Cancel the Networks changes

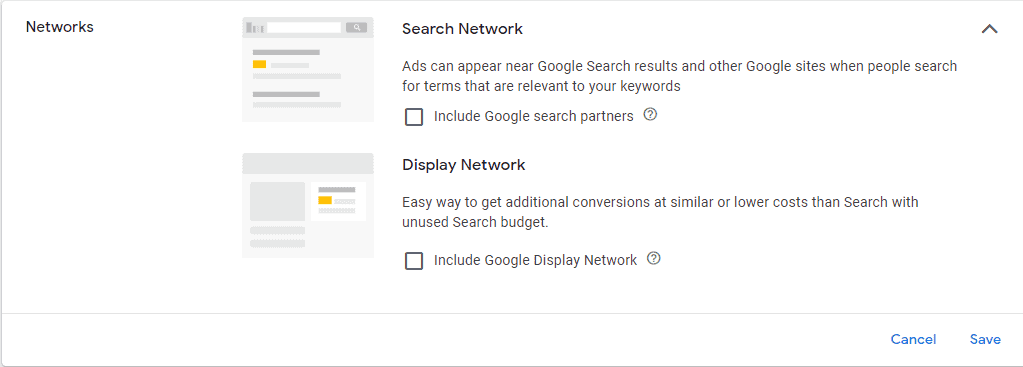(913, 340)
